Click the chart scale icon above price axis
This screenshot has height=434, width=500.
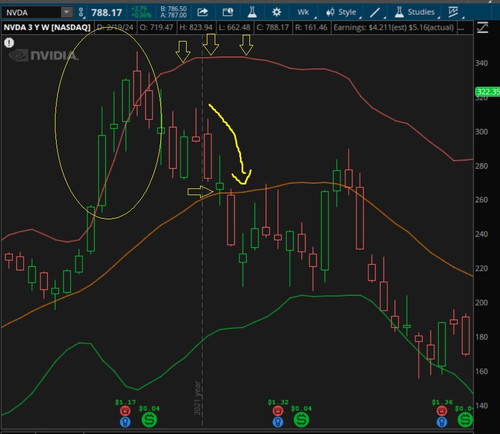click(482, 27)
